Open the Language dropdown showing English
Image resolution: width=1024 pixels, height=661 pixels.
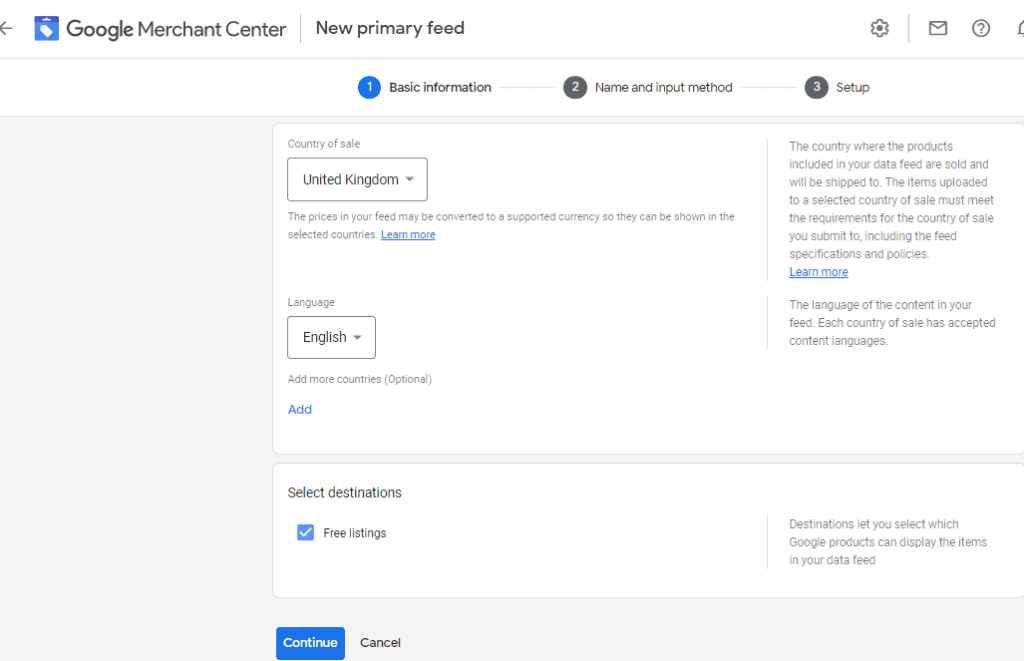(x=331, y=337)
